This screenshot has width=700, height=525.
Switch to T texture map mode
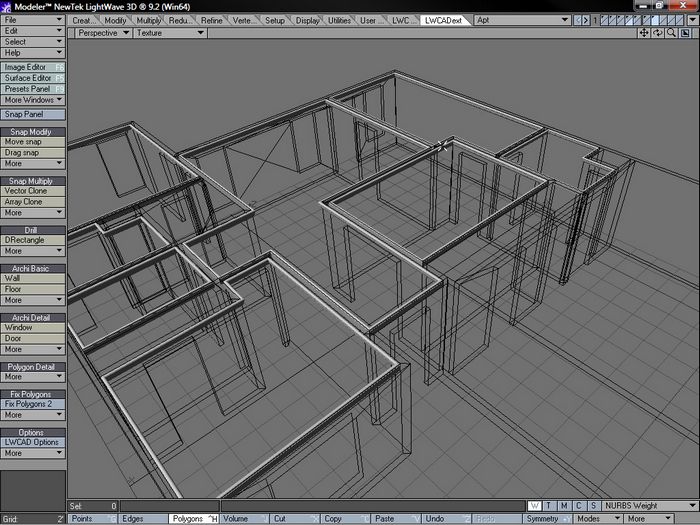(550, 506)
